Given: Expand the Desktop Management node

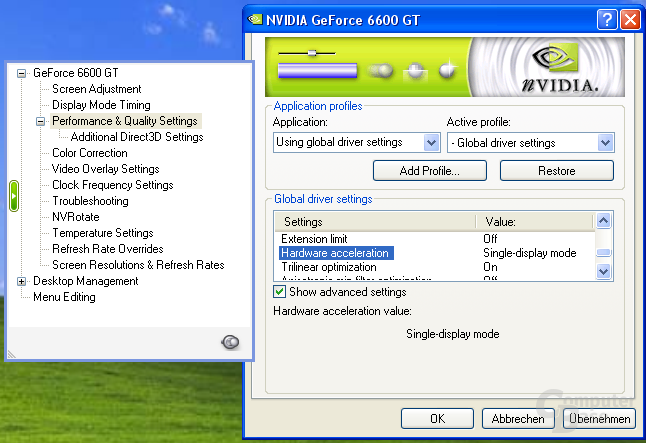Looking at the screenshot, I should point(21,281).
